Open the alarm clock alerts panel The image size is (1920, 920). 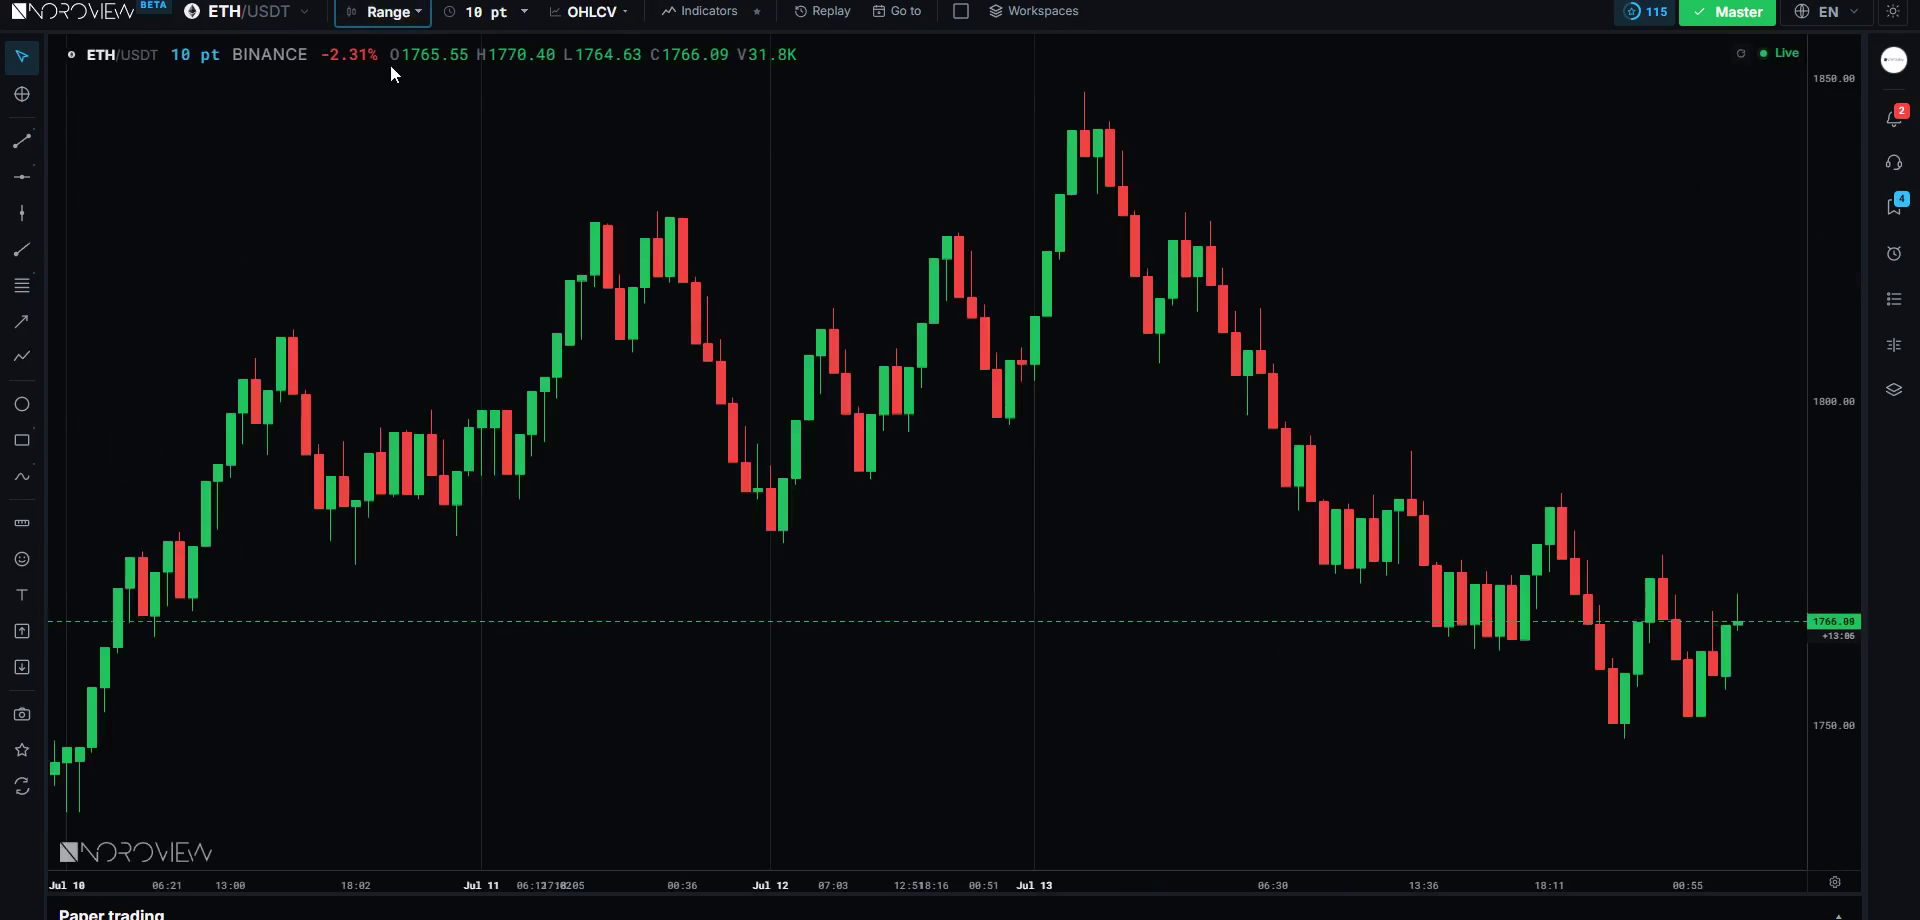click(1894, 253)
